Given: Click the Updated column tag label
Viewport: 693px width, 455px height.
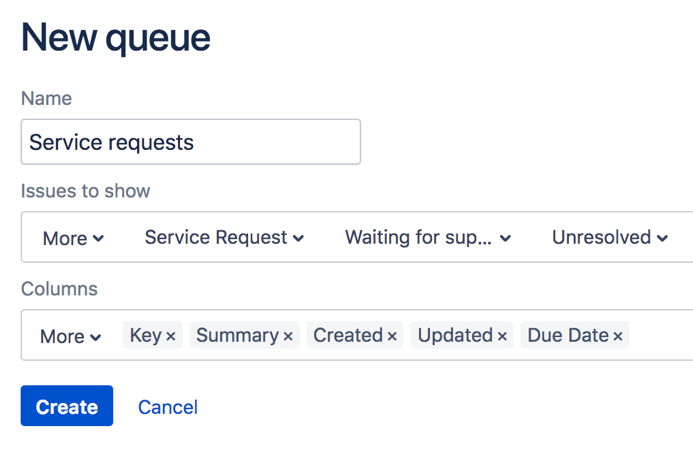Looking at the screenshot, I should (455, 336).
